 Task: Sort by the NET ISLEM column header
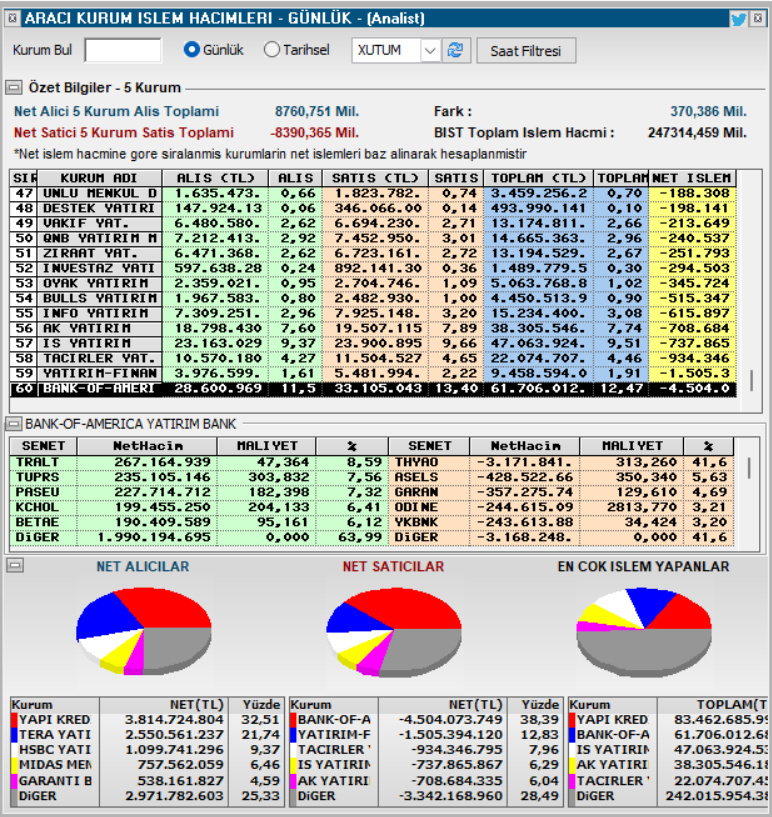tap(692, 178)
